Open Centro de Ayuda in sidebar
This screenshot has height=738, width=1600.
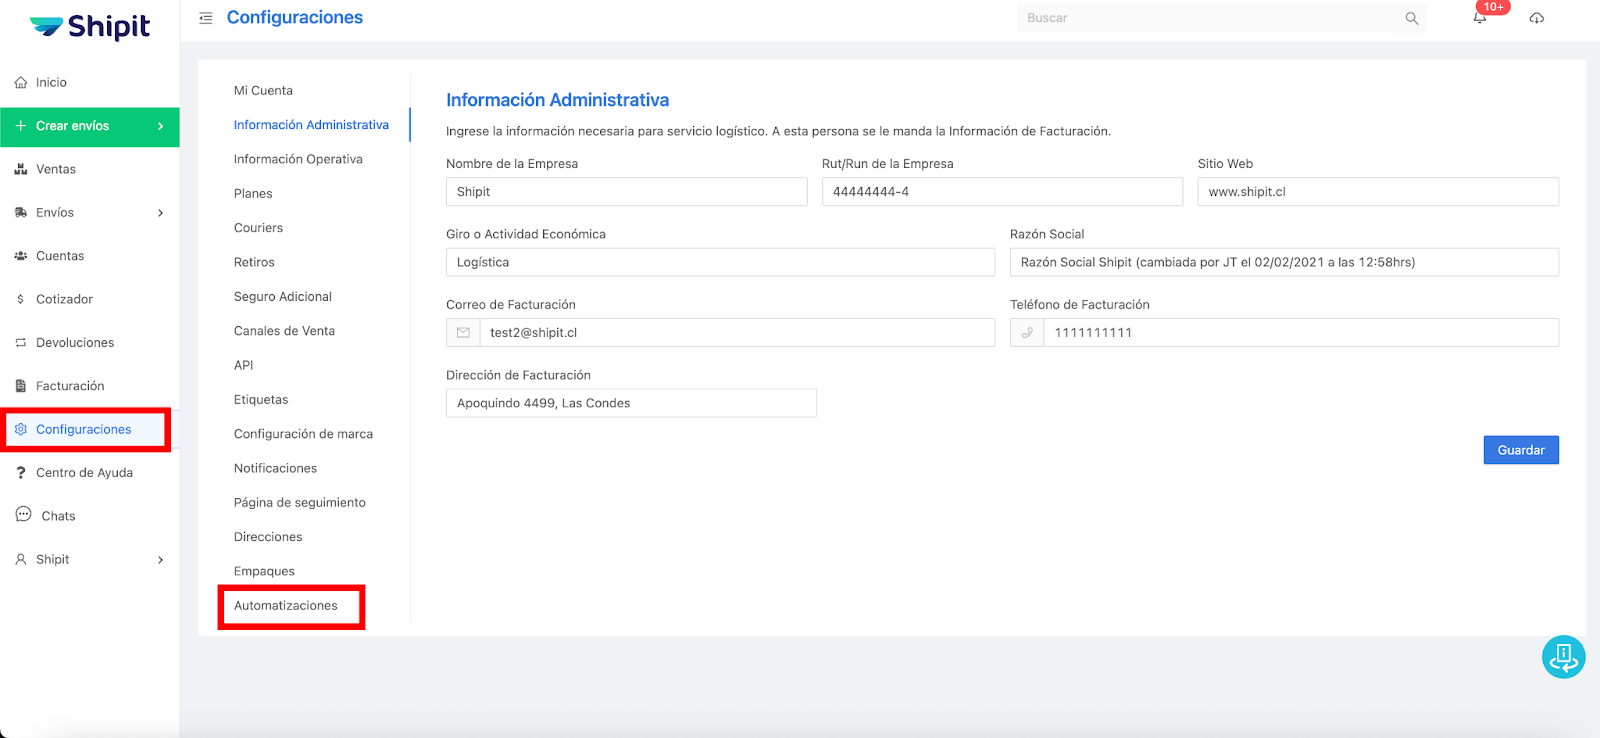point(84,473)
